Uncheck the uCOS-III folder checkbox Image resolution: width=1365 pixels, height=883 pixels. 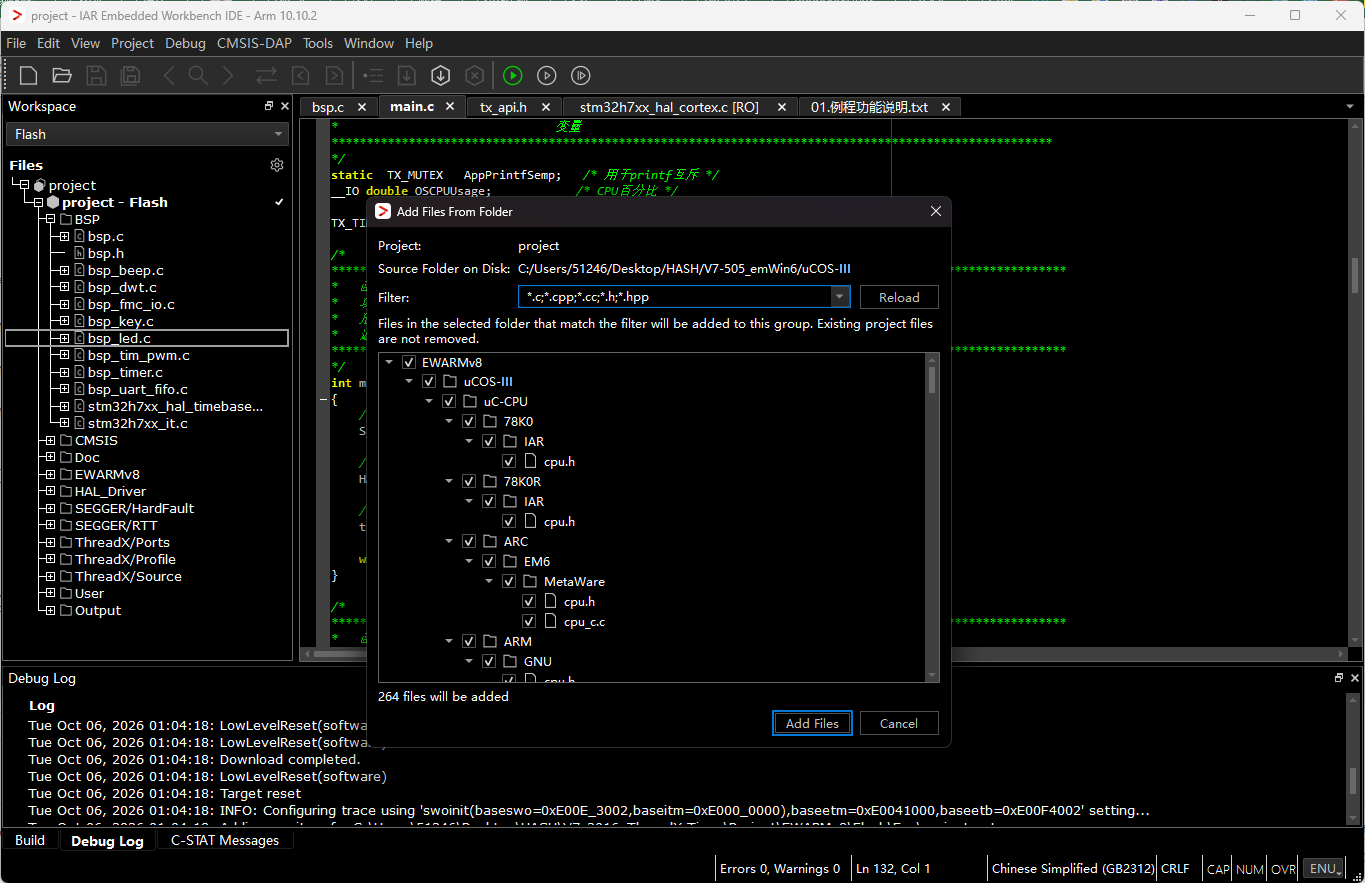(429, 382)
